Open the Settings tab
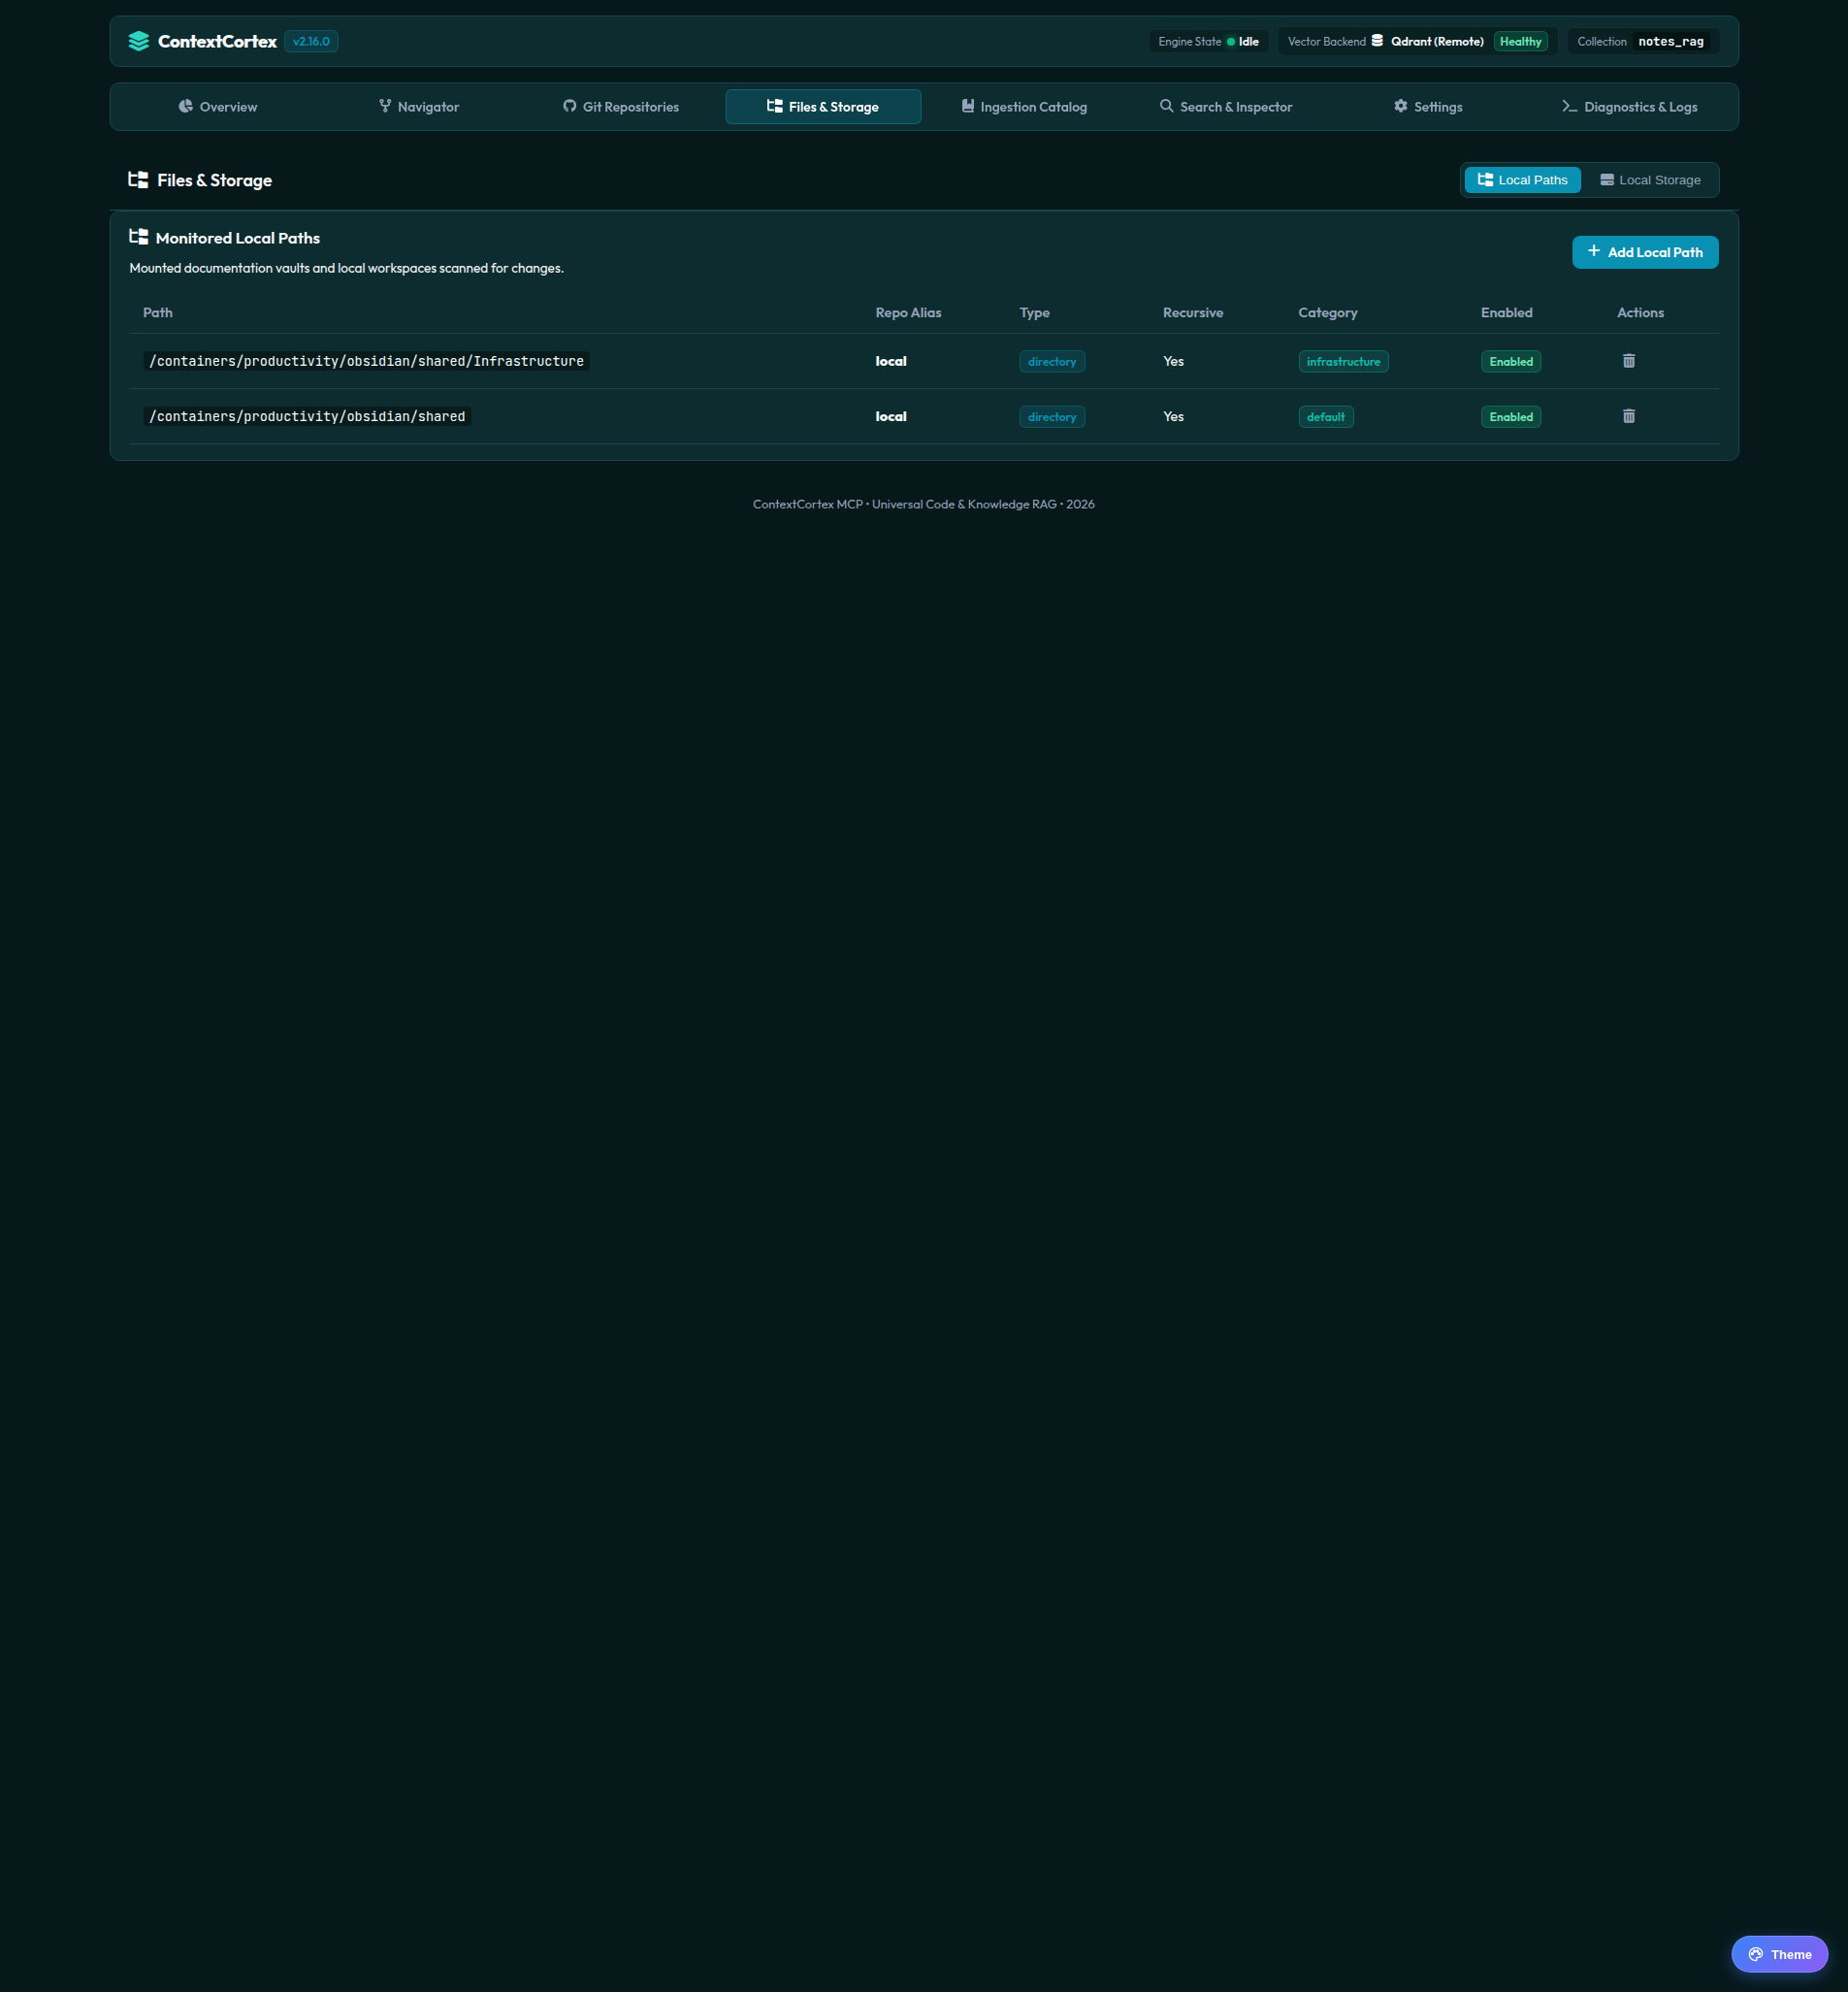Image resolution: width=1848 pixels, height=1992 pixels. (x=1428, y=107)
